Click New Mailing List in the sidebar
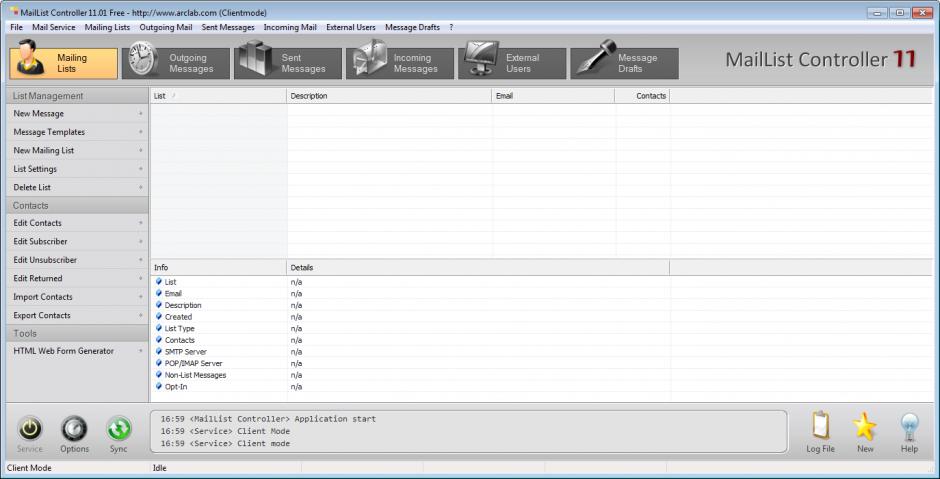The width and height of the screenshot is (940, 479). point(77,150)
